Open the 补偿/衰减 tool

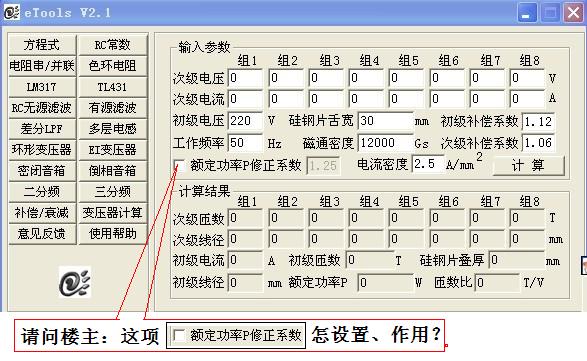[x=42, y=213]
